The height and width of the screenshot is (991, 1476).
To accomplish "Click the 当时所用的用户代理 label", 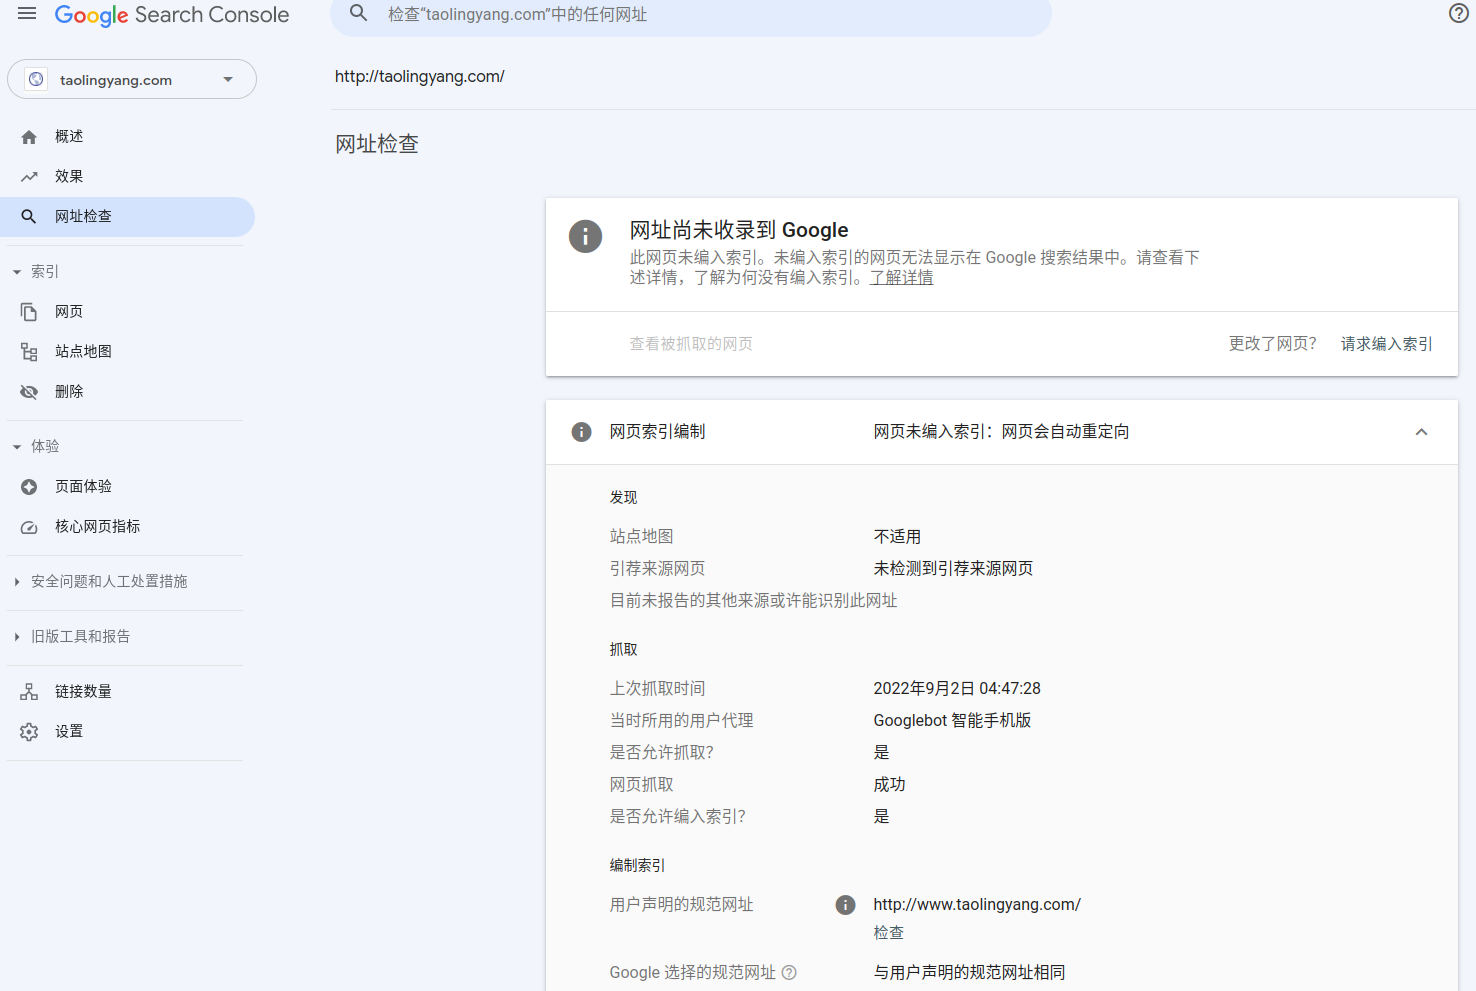I will click(681, 721).
